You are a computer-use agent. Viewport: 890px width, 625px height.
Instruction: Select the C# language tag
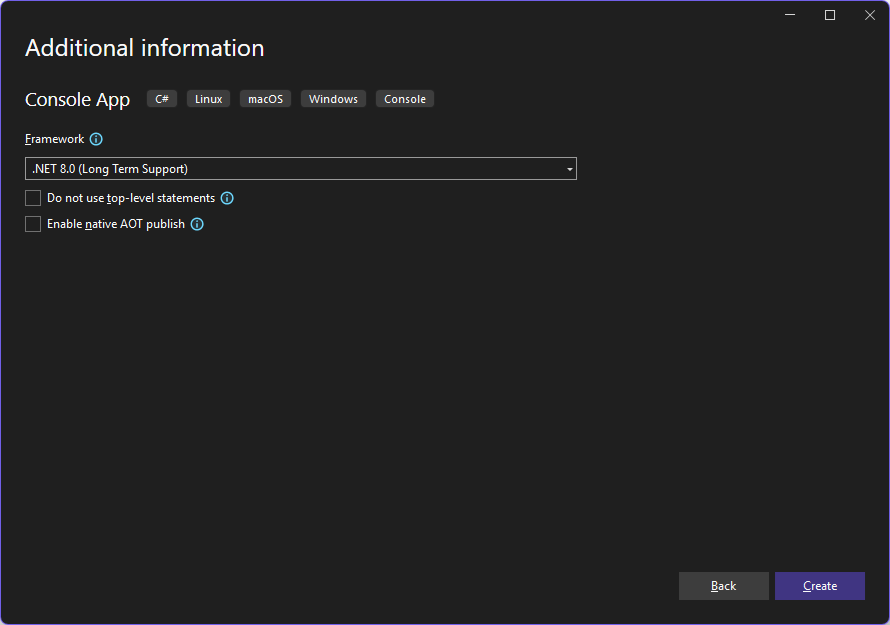point(161,98)
